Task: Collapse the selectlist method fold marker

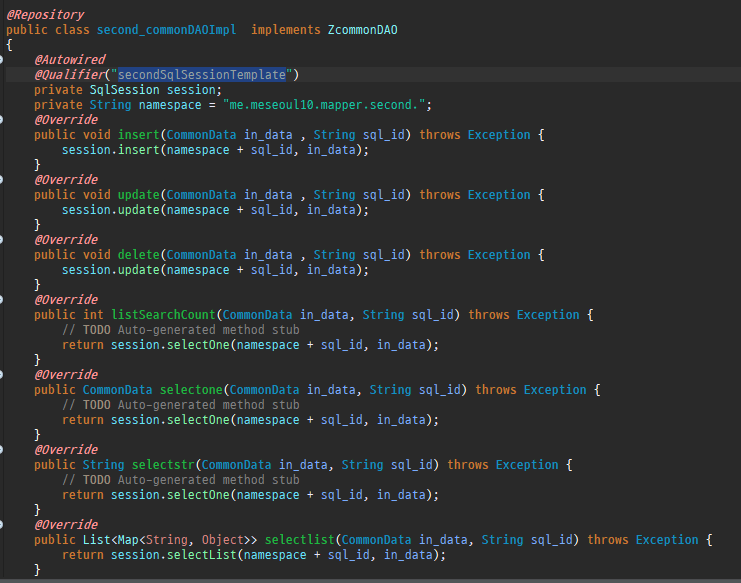Action: click(1, 525)
